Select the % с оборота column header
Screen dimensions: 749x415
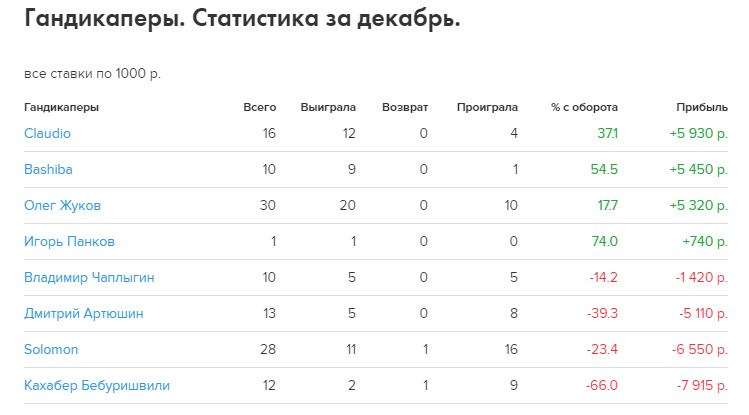[x=584, y=107]
